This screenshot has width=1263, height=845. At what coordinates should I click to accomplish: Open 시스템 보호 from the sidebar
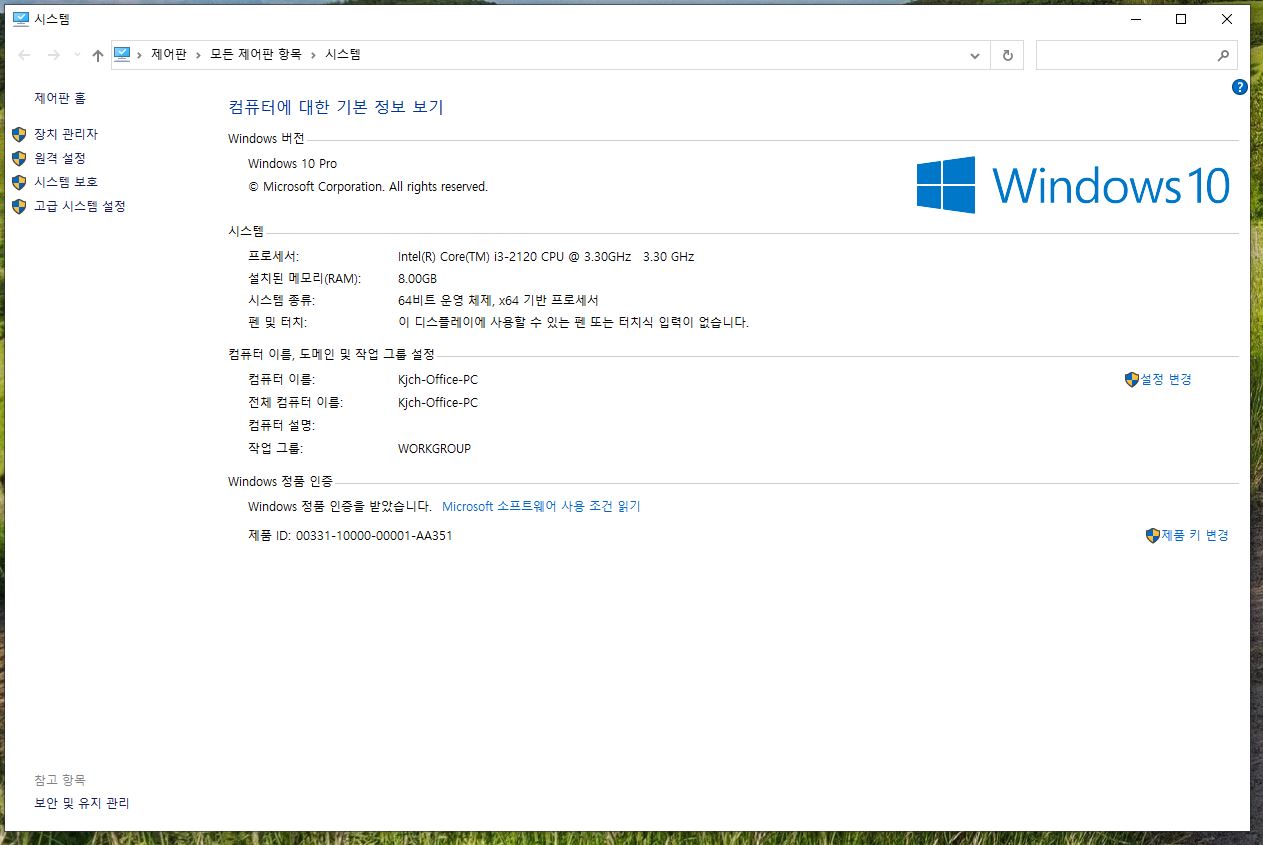66,182
